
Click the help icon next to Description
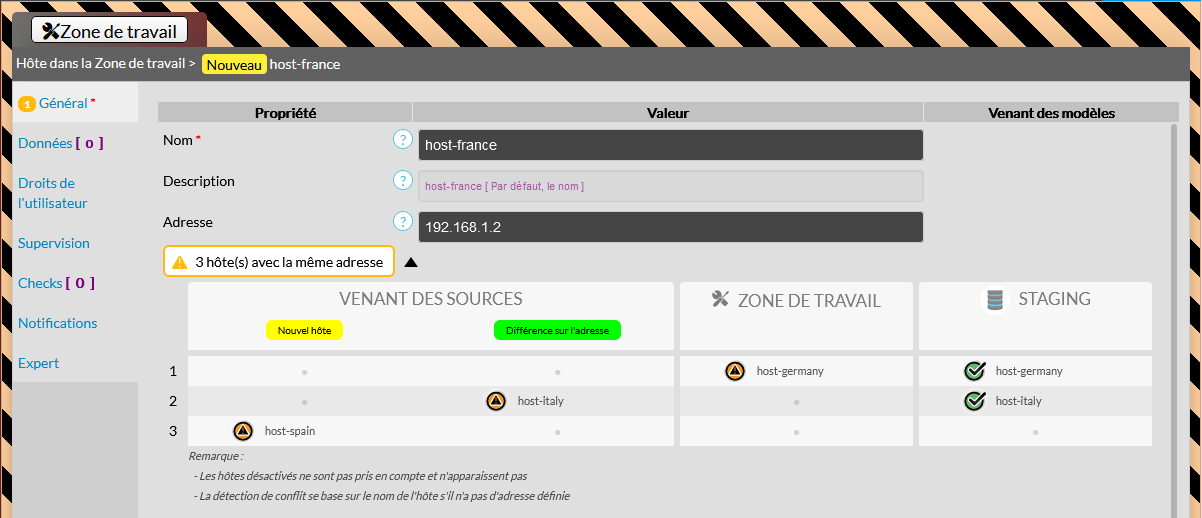[403, 181]
